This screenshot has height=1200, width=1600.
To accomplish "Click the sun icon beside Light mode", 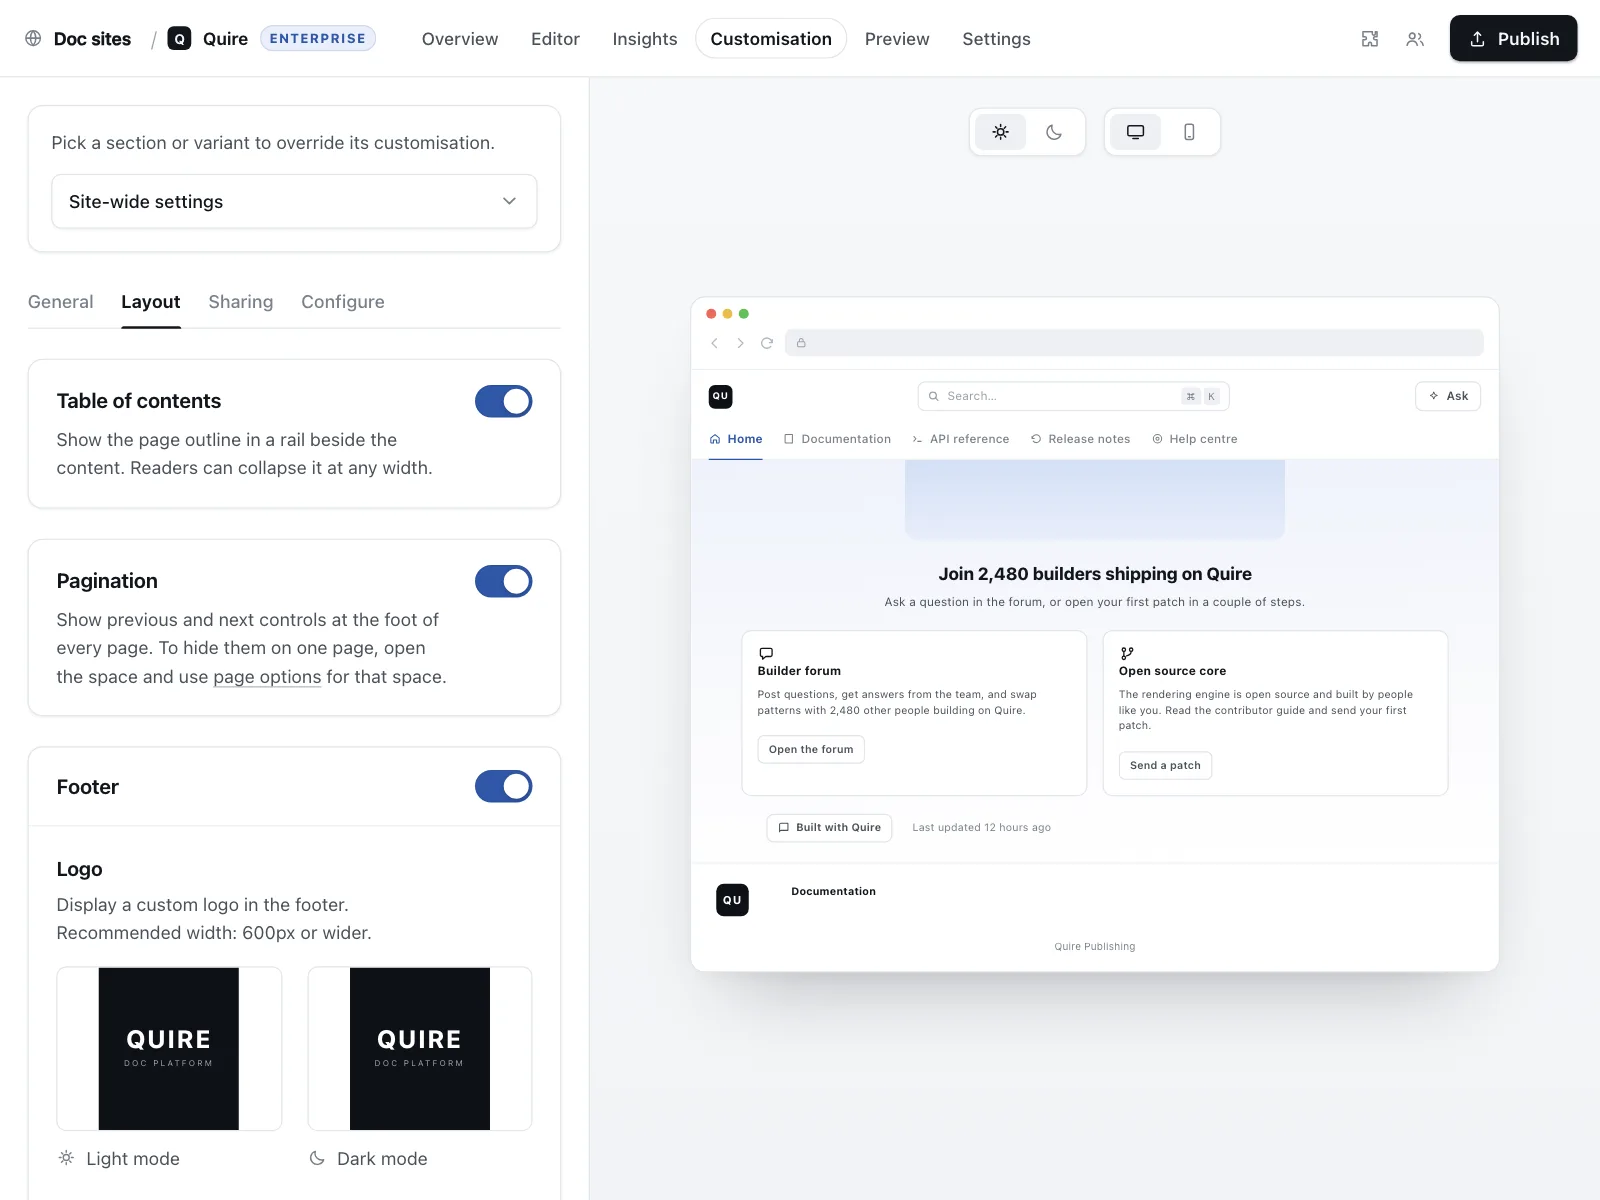I will 66,1158.
